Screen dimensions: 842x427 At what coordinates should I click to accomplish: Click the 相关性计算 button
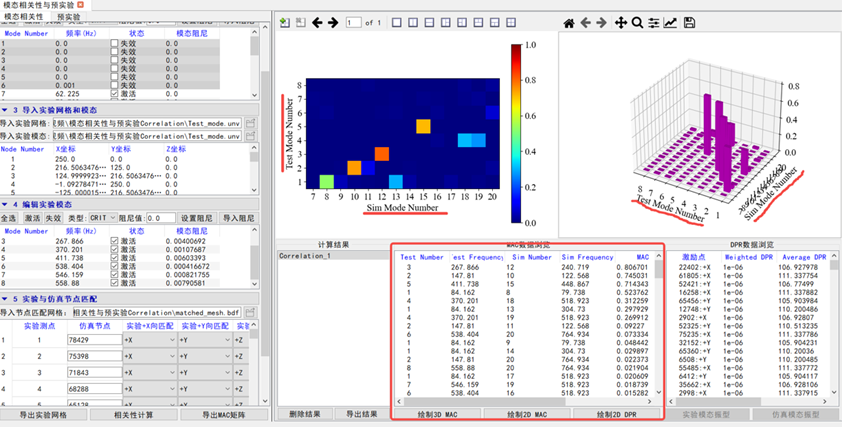[134, 415]
